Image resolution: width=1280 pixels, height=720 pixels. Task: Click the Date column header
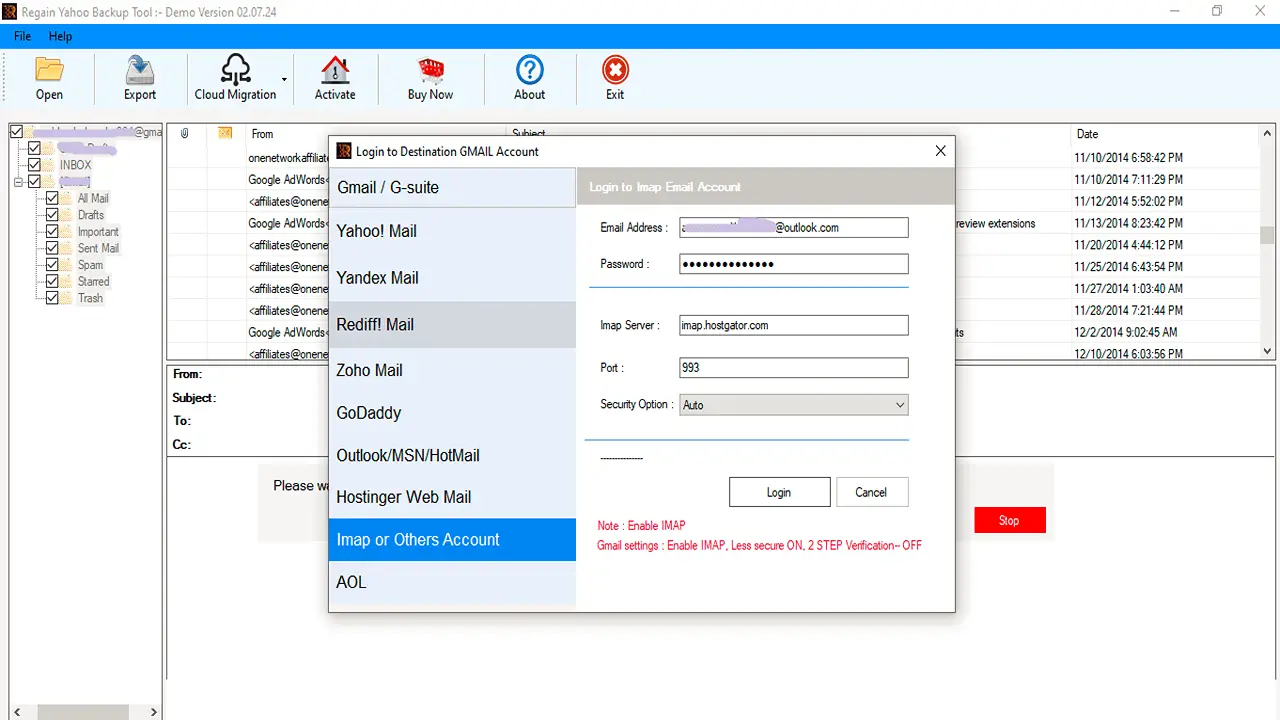[1087, 133]
